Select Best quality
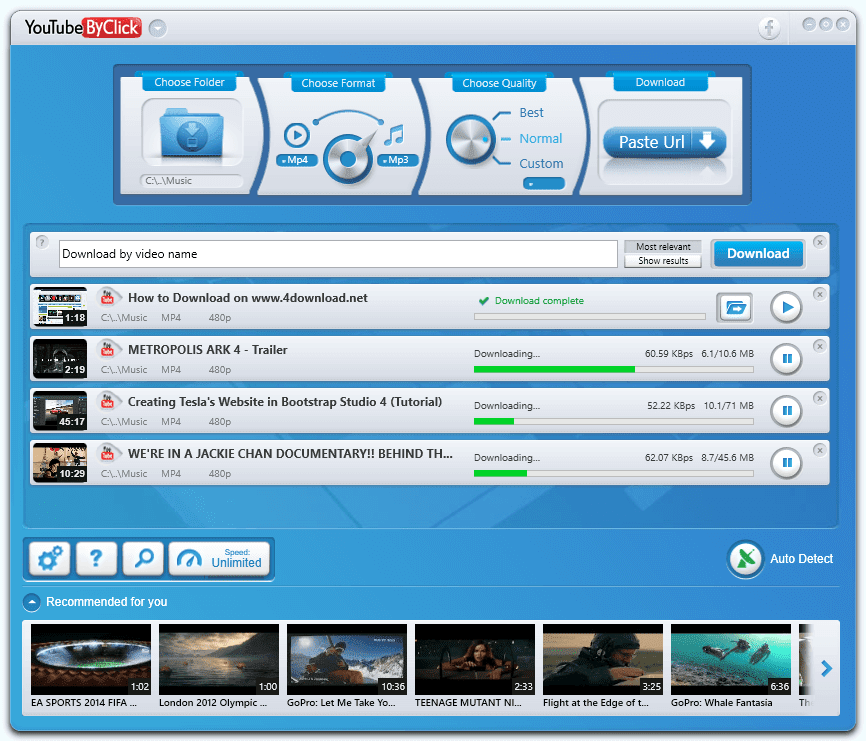 point(531,113)
